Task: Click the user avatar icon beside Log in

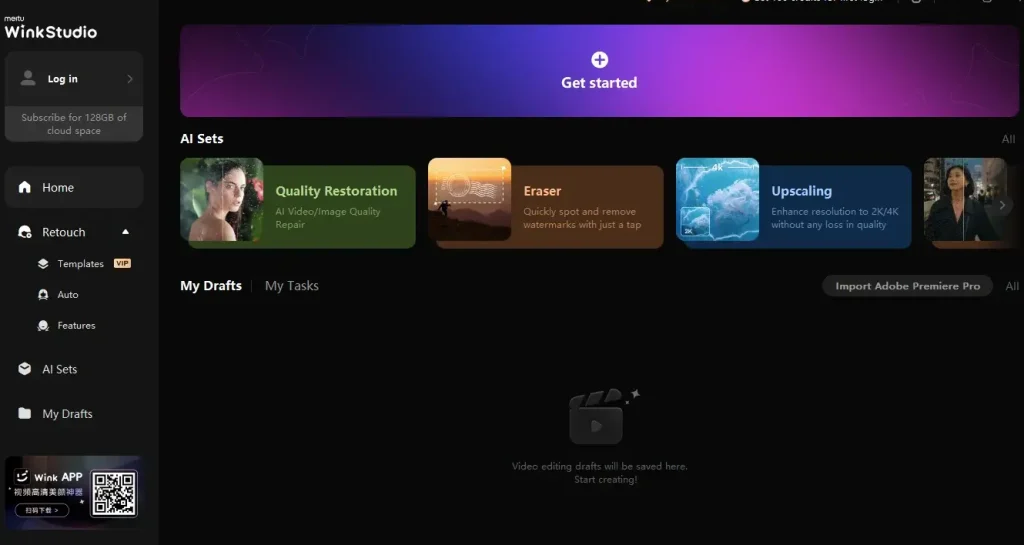Action: click(28, 79)
